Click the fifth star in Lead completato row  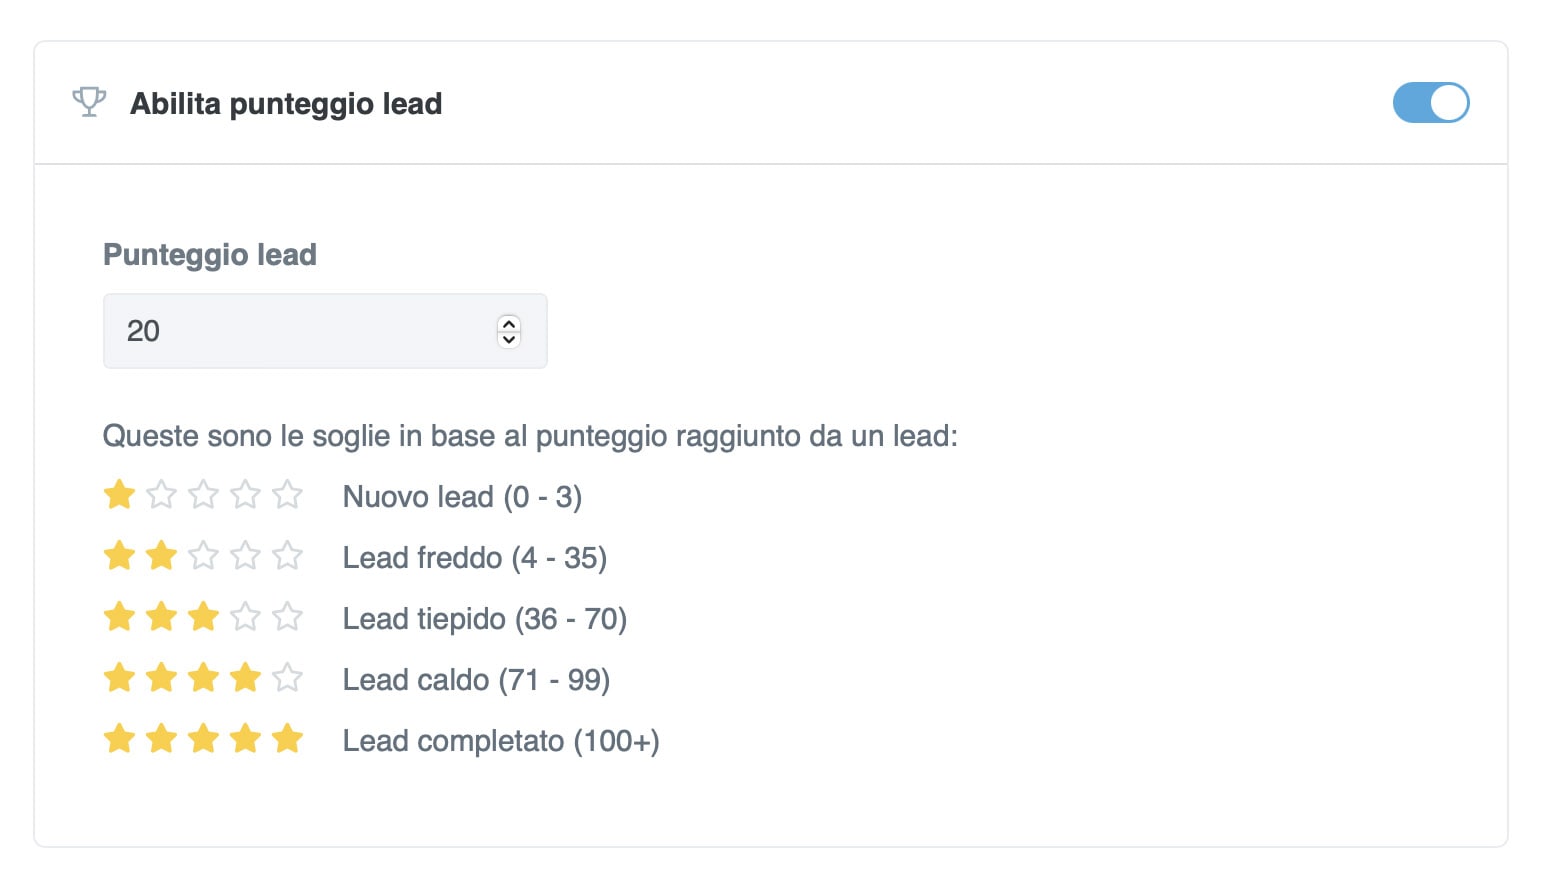tap(288, 739)
